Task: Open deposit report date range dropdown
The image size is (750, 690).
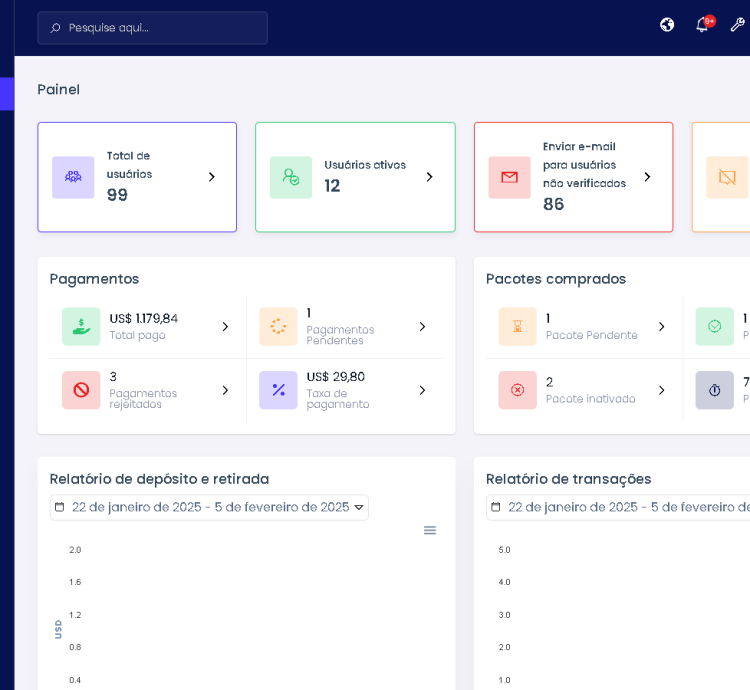Action: [x=209, y=507]
